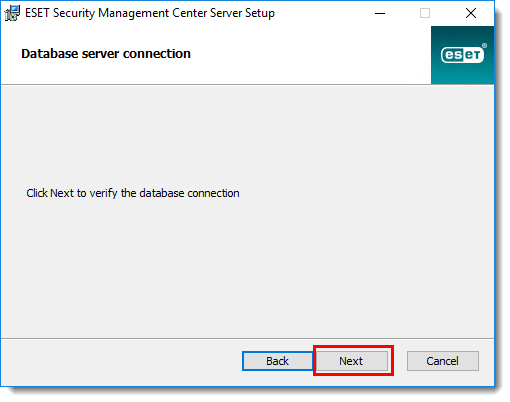Go to the previous step with Back
Screen dimensions: 510x402
[x=277, y=361]
